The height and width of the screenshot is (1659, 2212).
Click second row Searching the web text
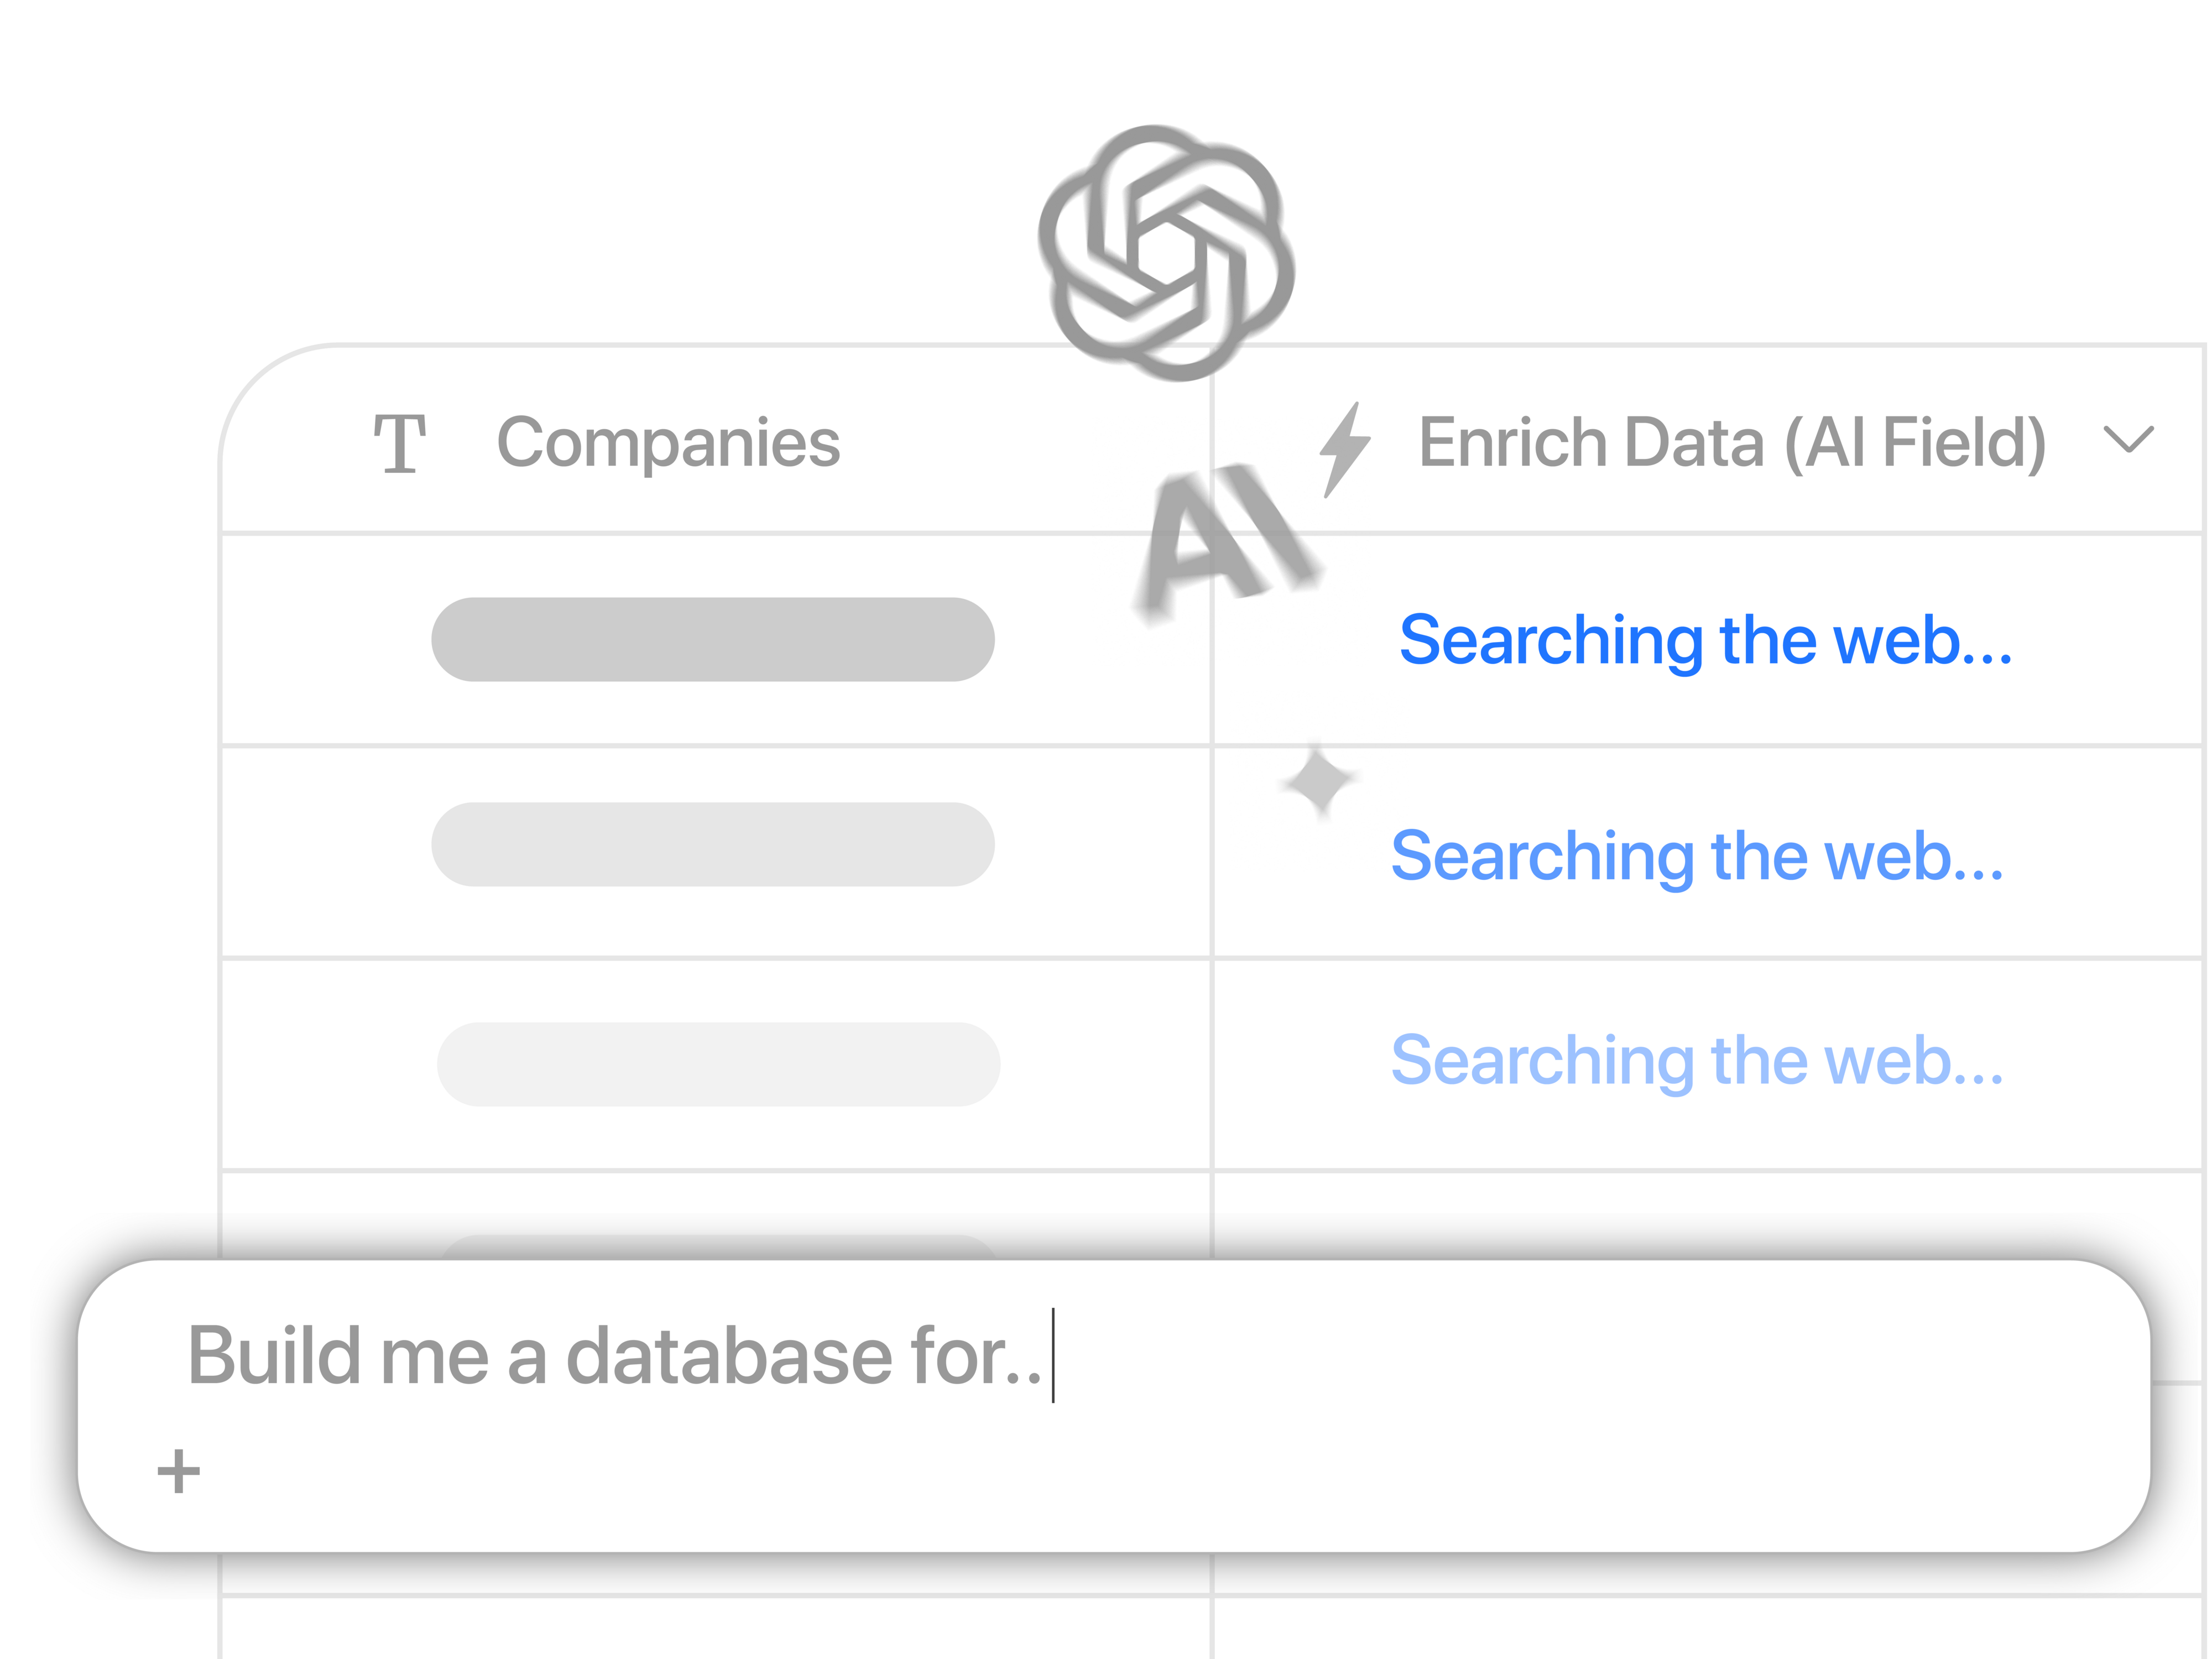[x=1697, y=856]
